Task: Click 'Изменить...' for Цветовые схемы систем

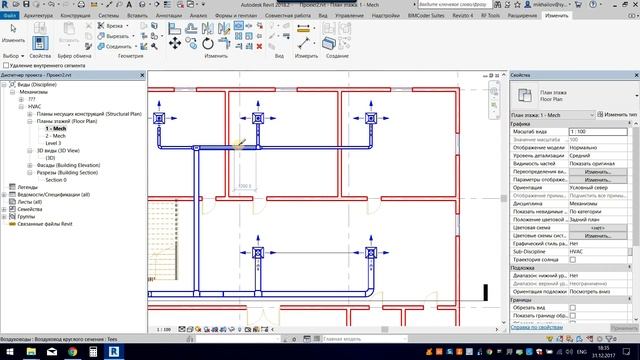Action: pyautogui.click(x=598, y=236)
